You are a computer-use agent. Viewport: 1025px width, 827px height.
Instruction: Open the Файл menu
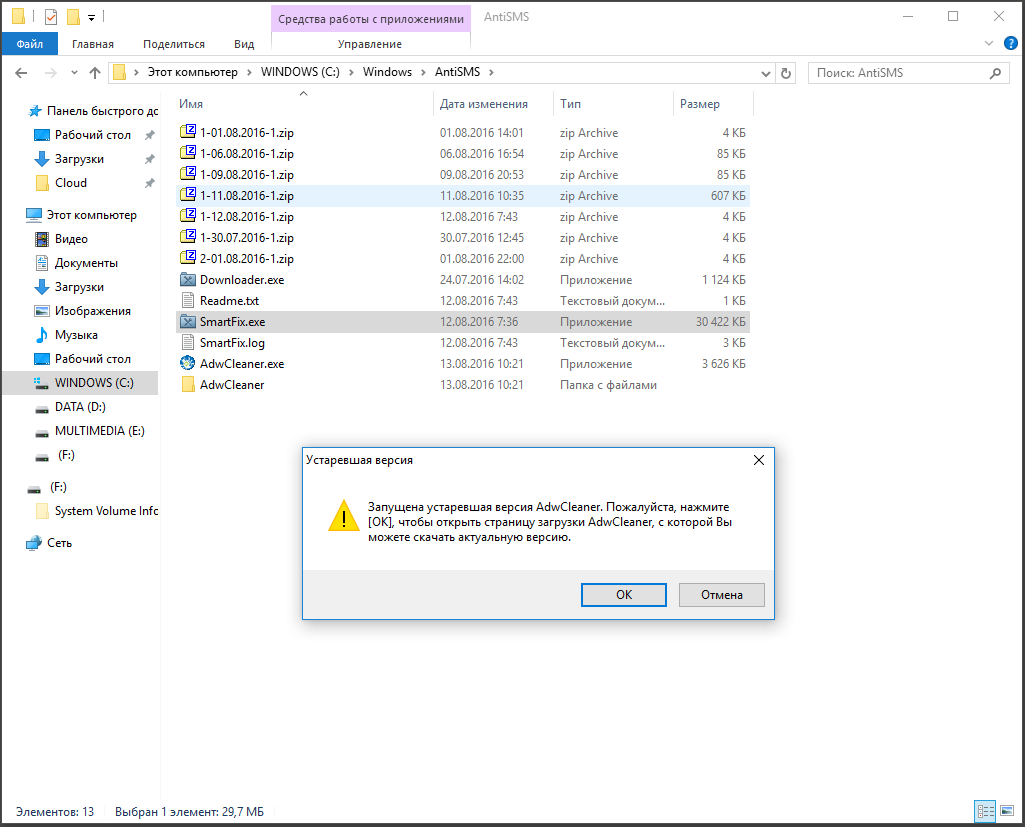click(29, 44)
